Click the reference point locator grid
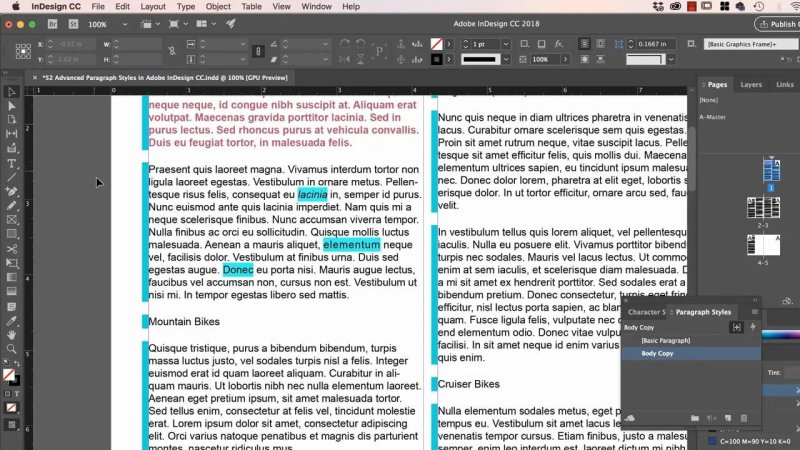This screenshot has height=450, width=800. pos(23,52)
